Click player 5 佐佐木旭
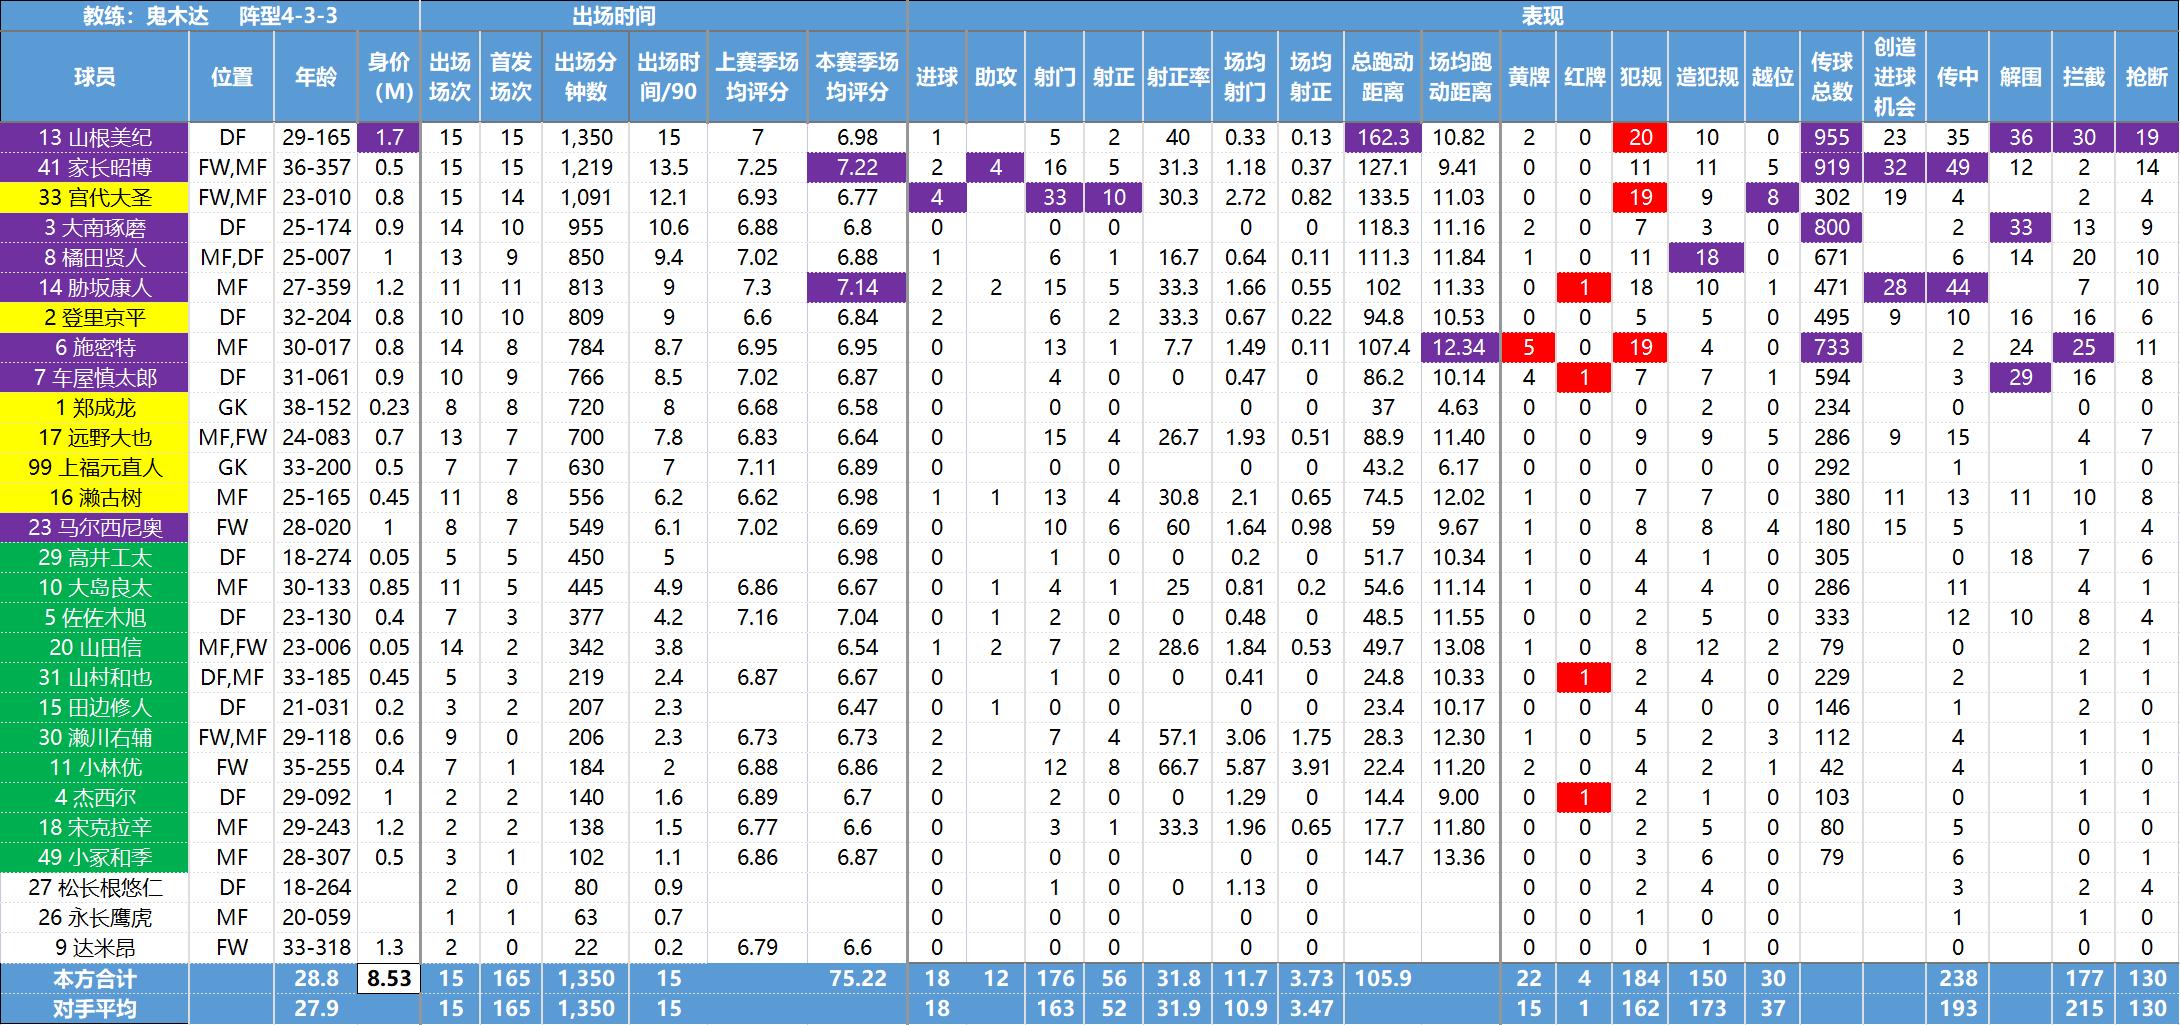This screenshot has height=1025, width=2180. (95, 617)
